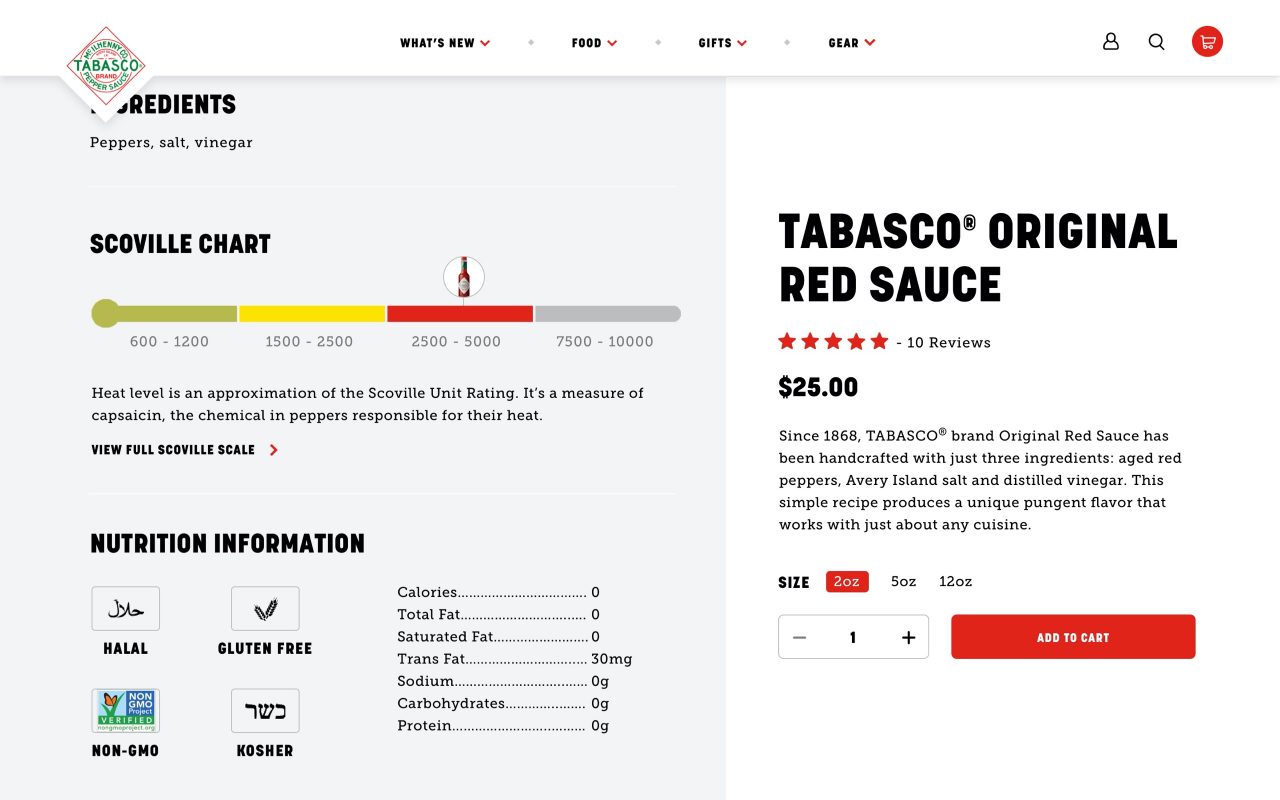Select the 2oz size option

tap(847, 581)
